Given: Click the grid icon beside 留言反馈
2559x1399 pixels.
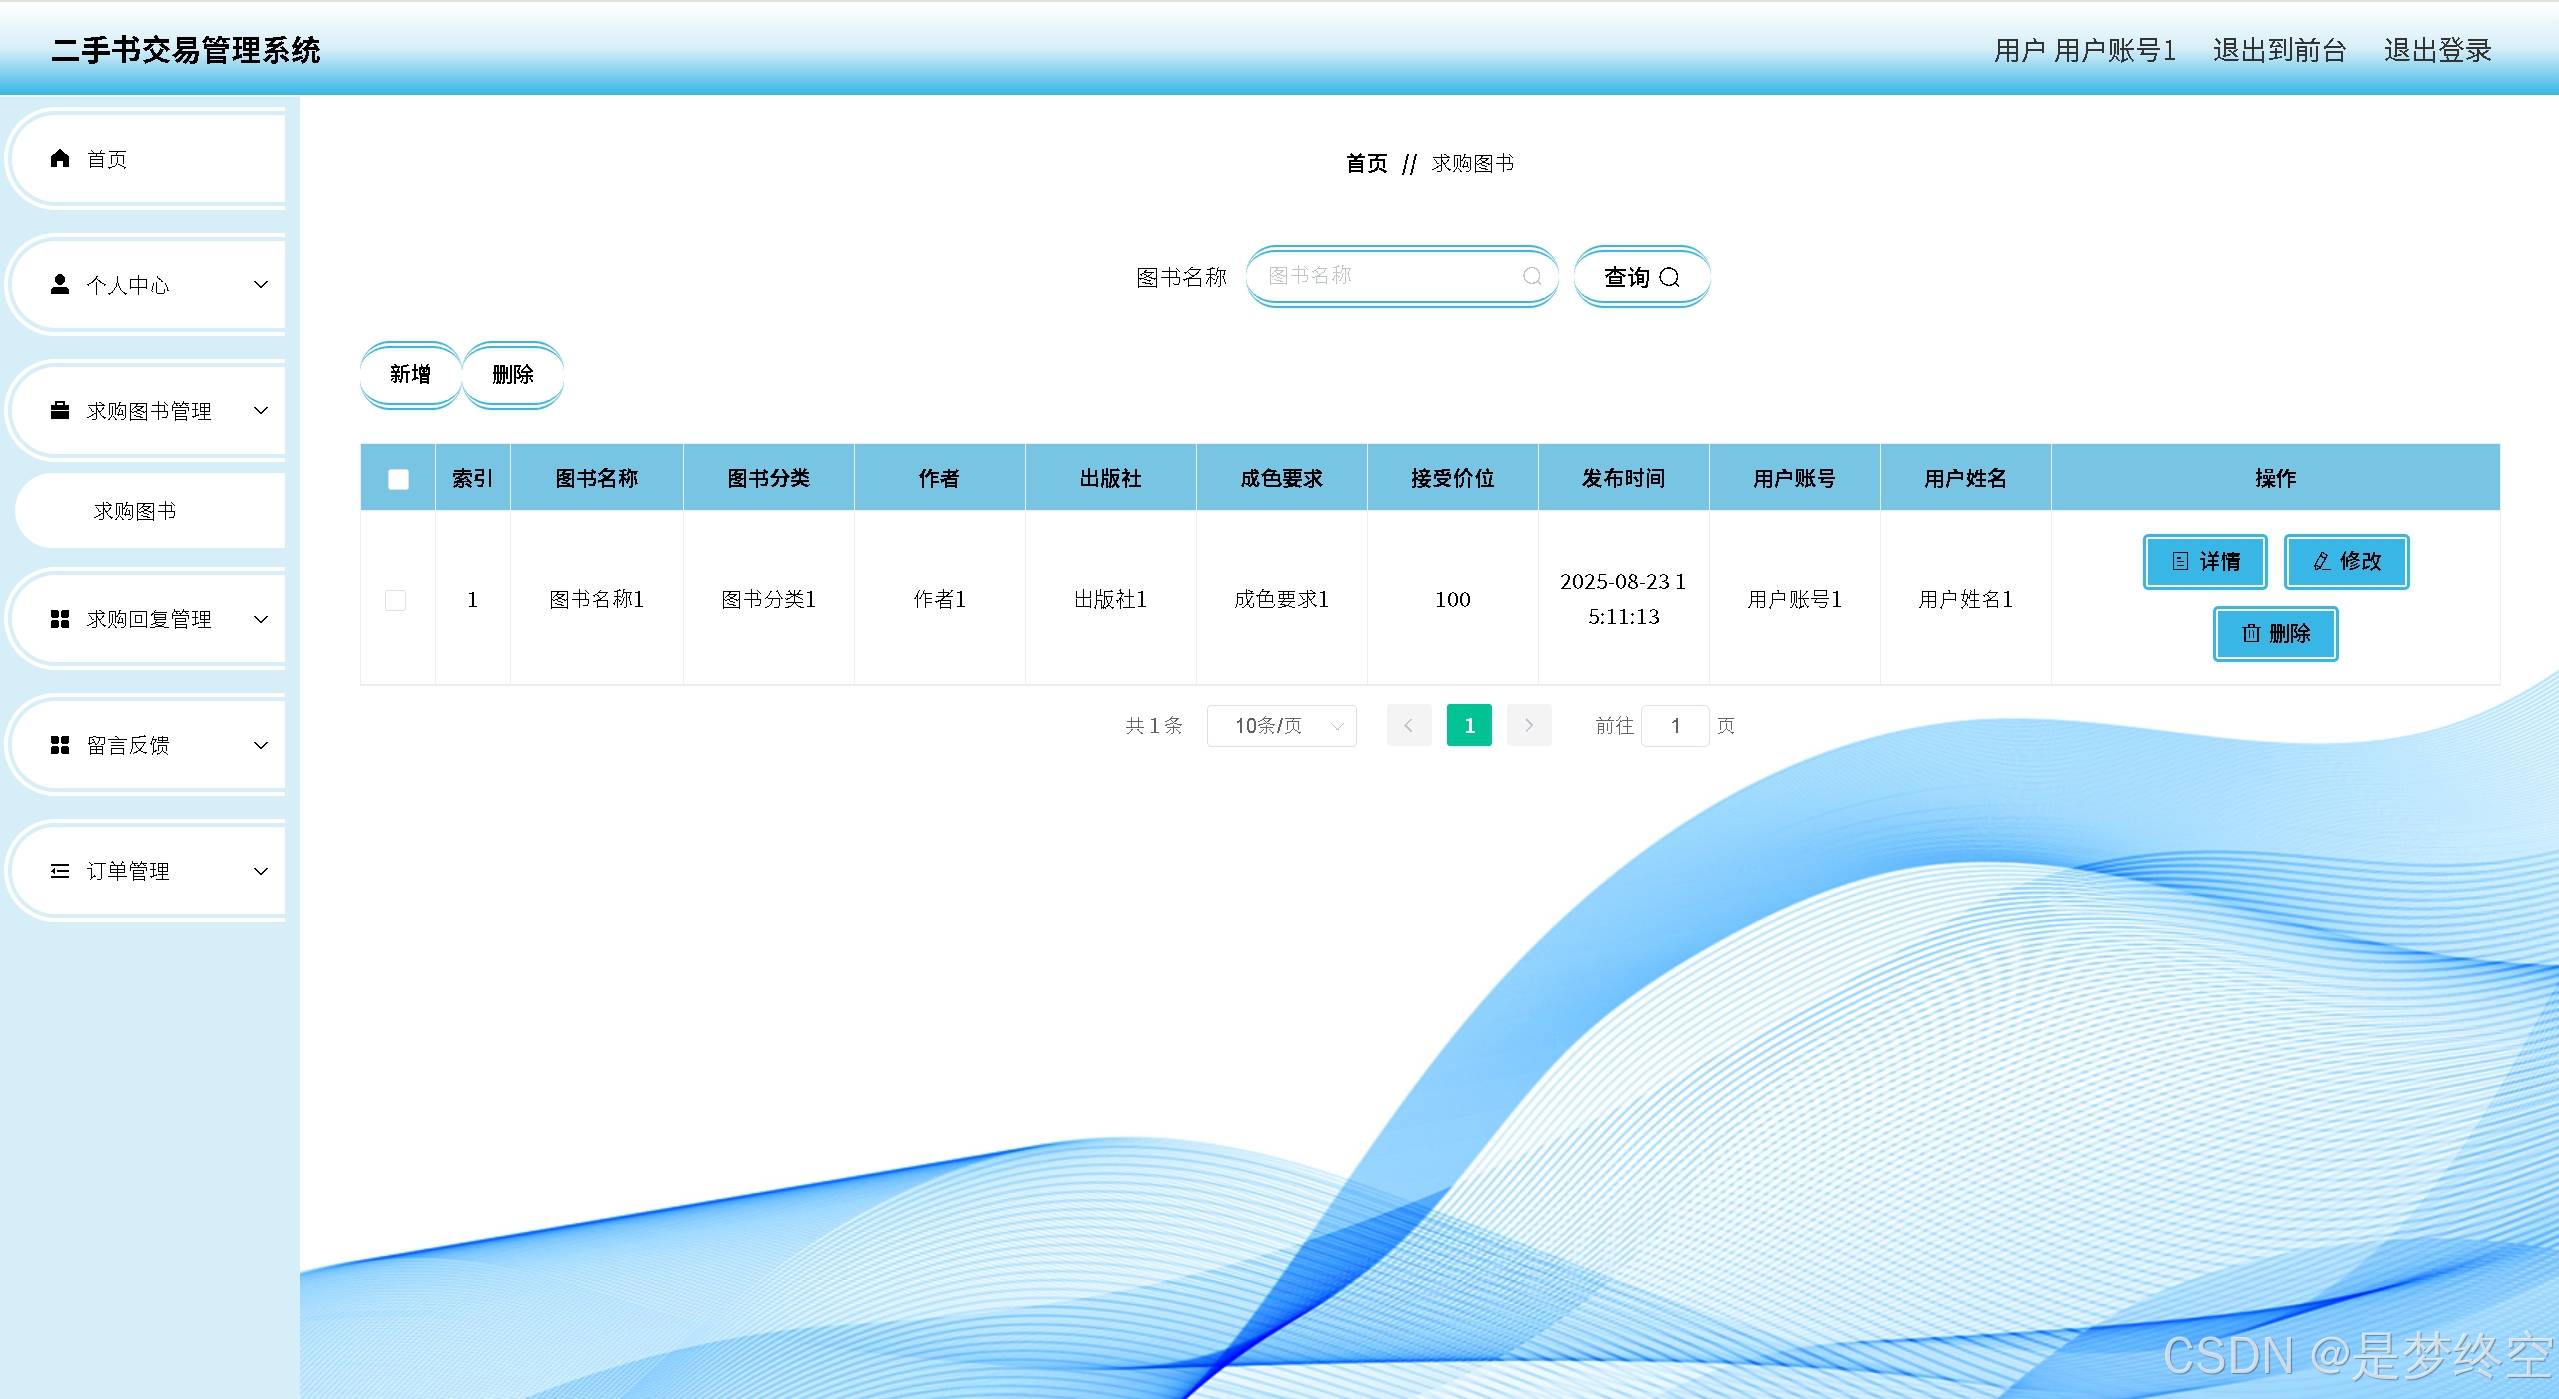Looking at the screenshot, I should pos(60,745).
